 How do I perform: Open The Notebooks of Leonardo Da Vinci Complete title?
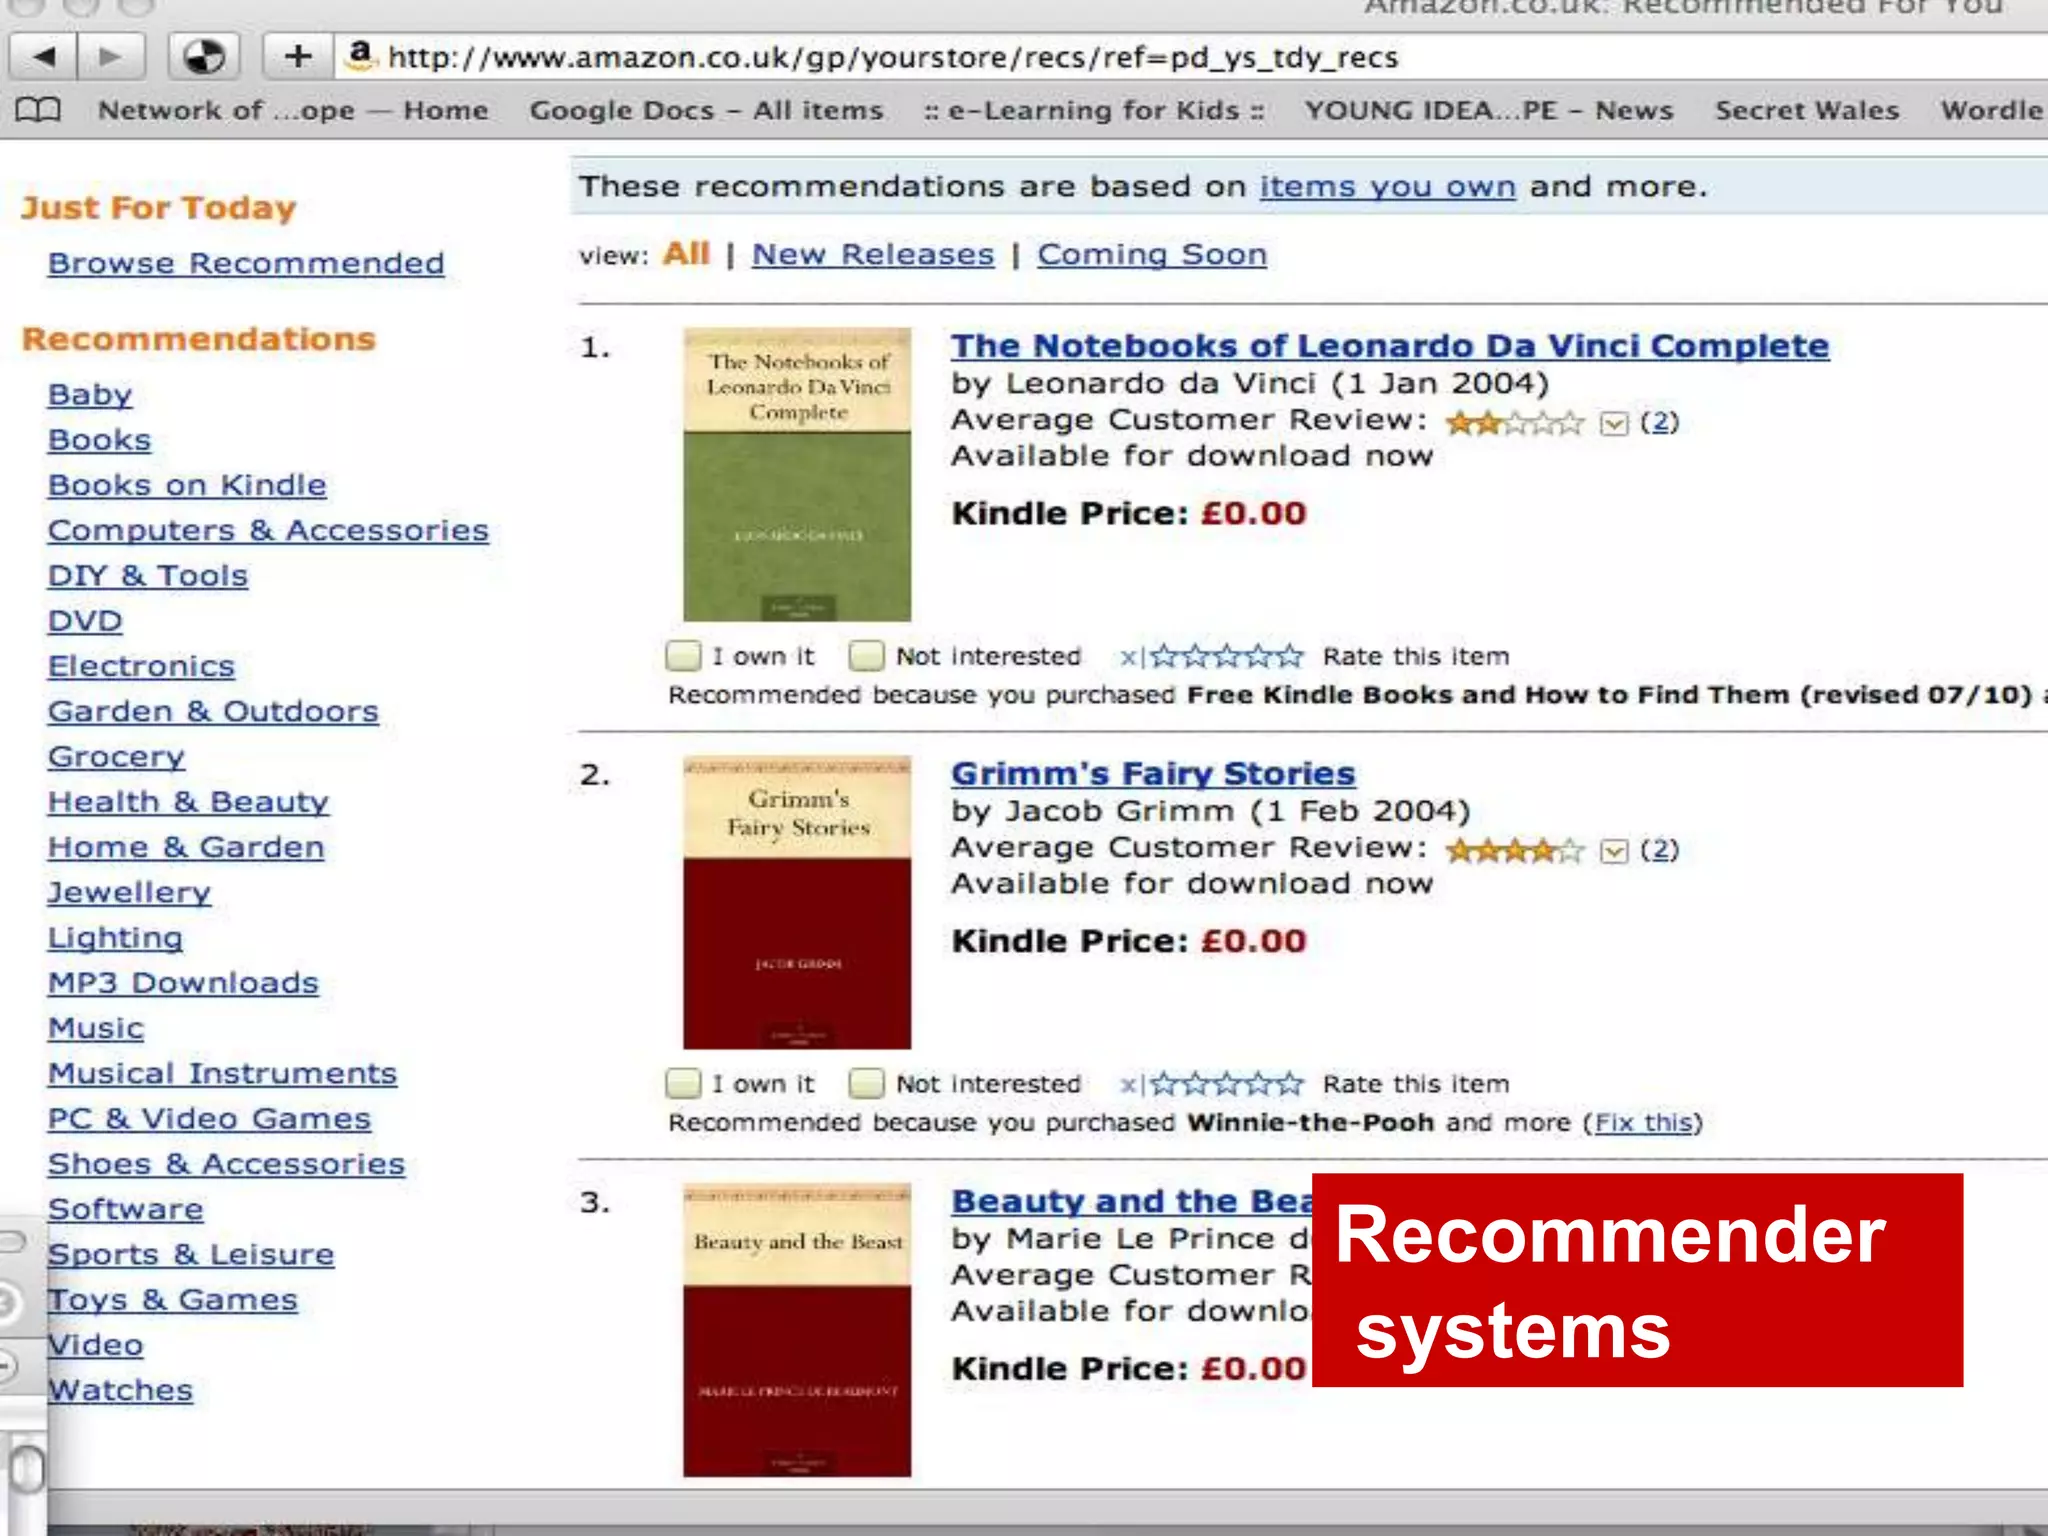pyautogui.click(x=1390, y=346)
